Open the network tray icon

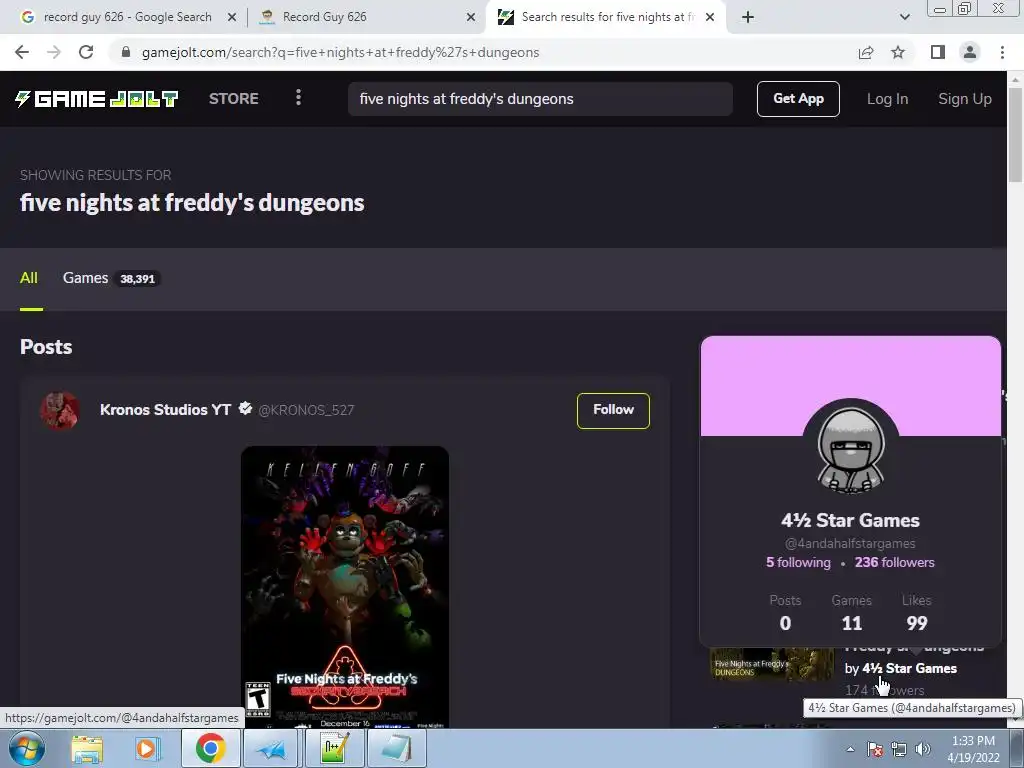coord(899,749)
